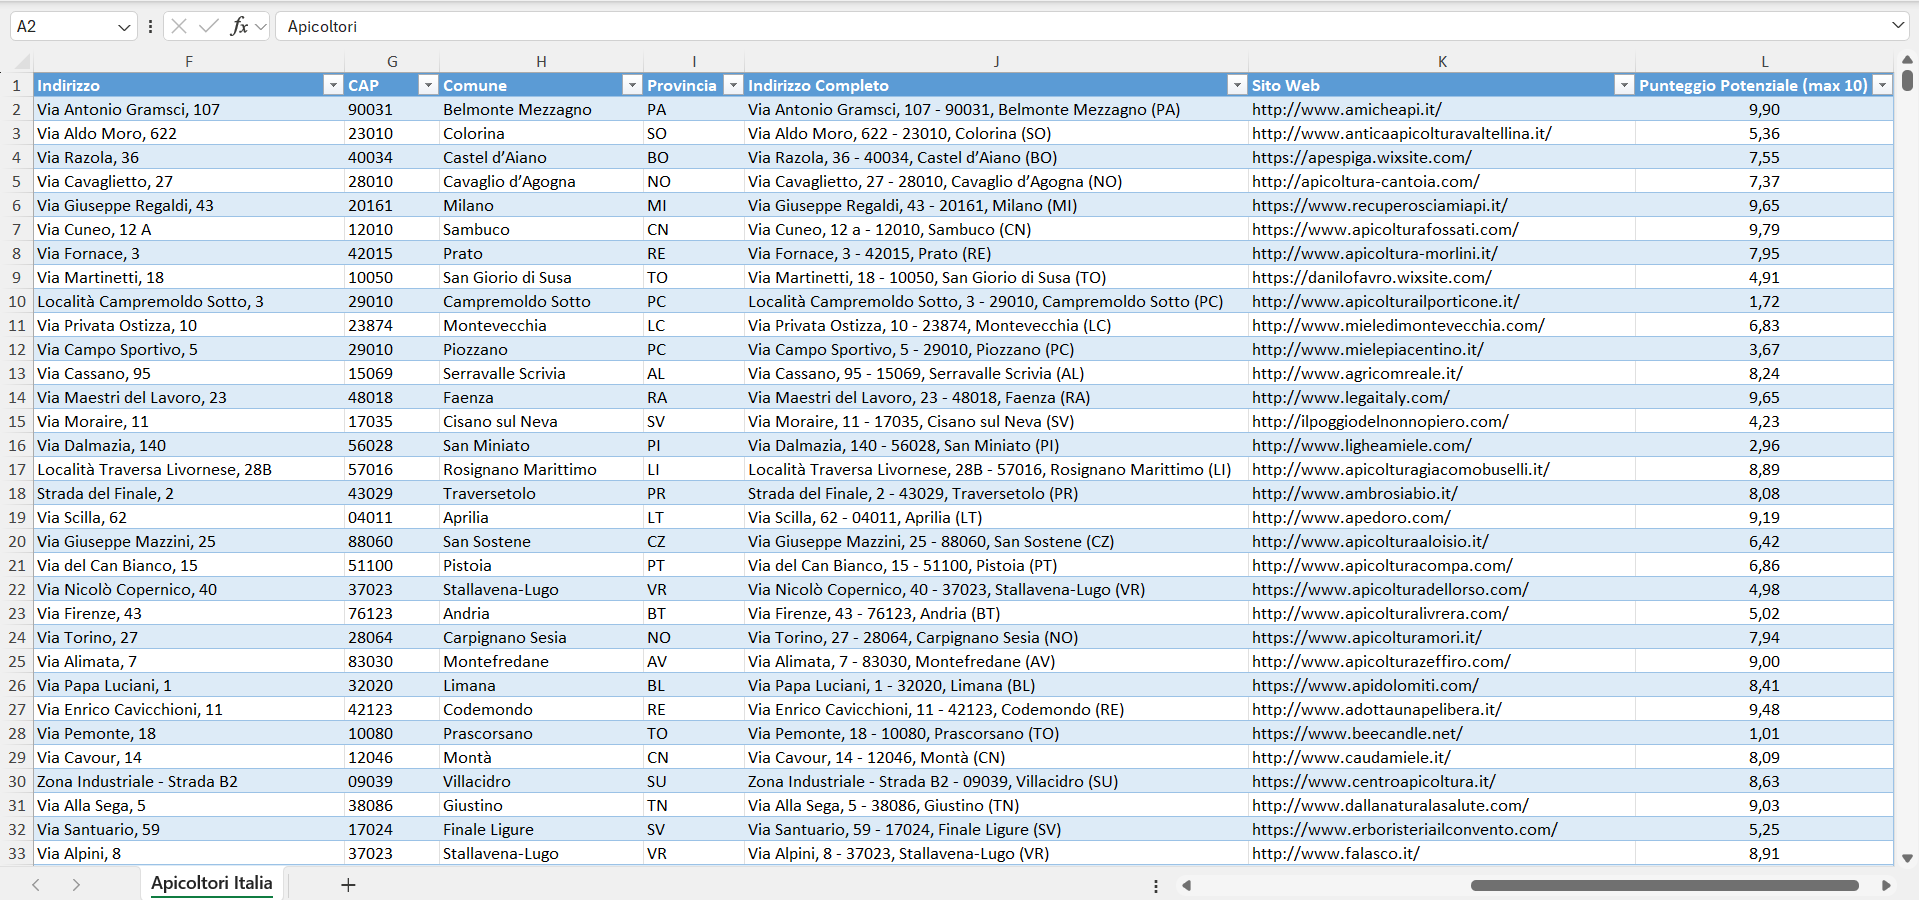
Task: Expand the formula bar chevron
Action: pyautogui.click(x=1898, y=25)
